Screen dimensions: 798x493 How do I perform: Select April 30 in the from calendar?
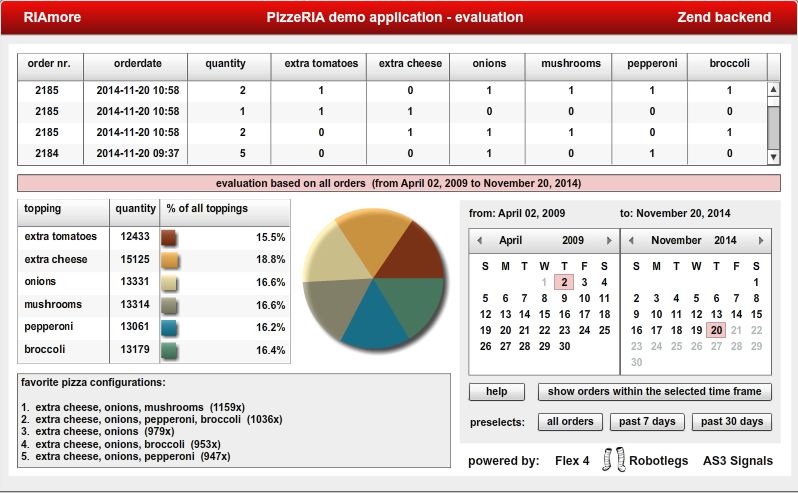[564, 346]
